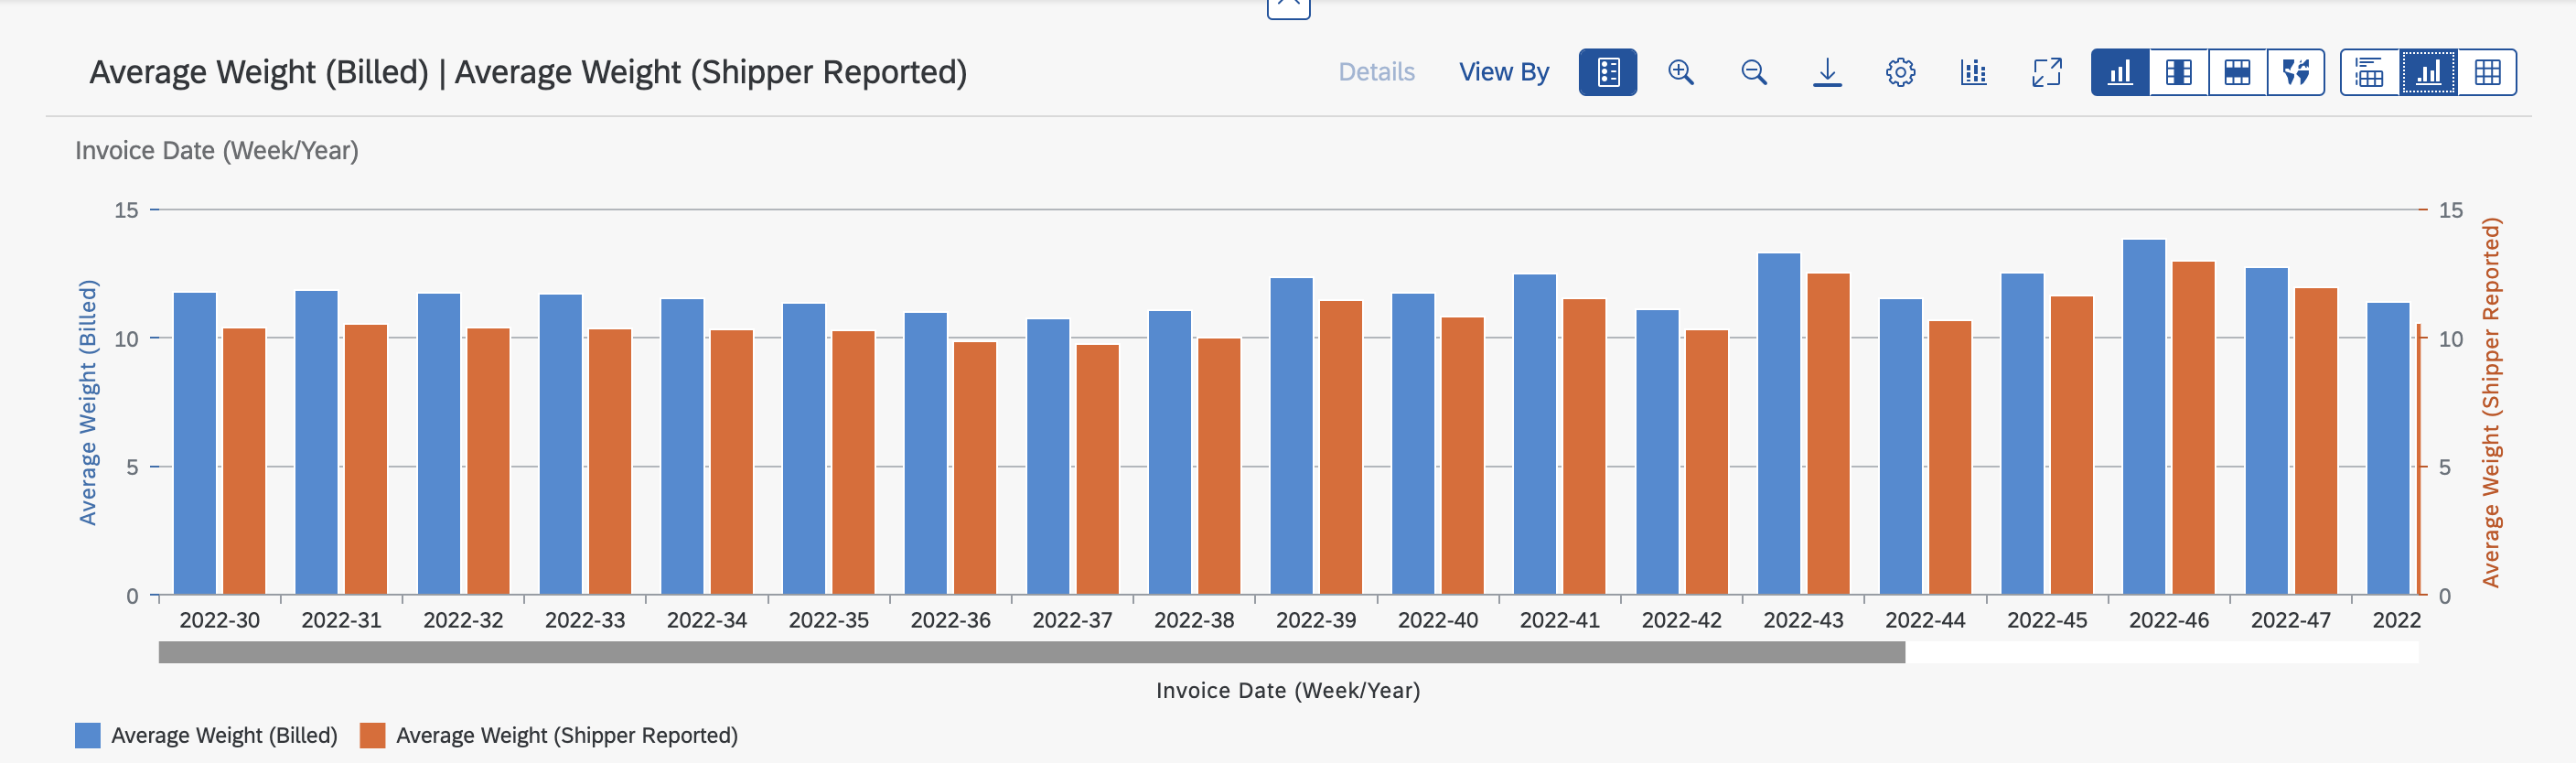The height and width of the screenshot is (763, 2576).
Task: Select row-split chart layout button
Action: pyautogui.click(x=2238, y=72)
